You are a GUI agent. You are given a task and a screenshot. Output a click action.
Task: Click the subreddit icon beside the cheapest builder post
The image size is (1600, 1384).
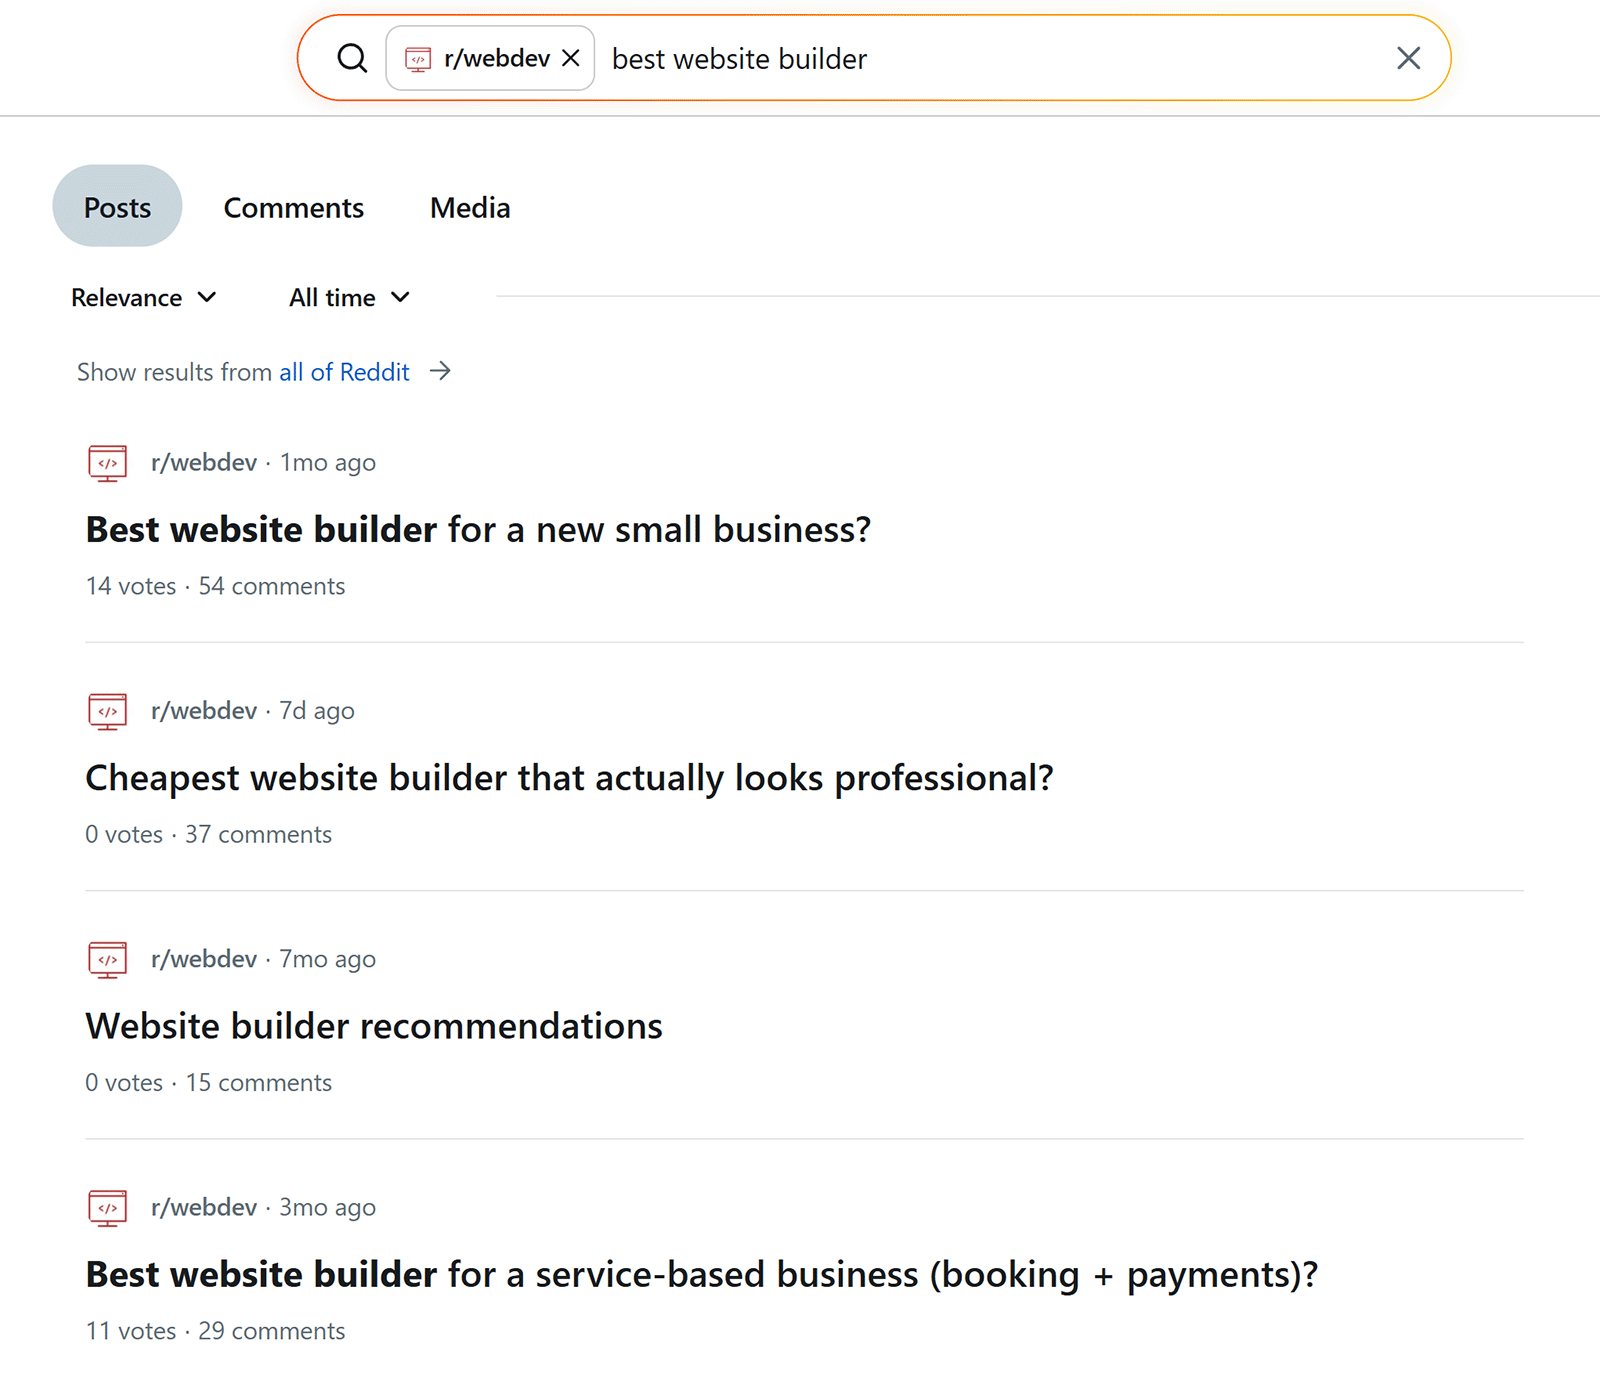[x=107, y=711]
